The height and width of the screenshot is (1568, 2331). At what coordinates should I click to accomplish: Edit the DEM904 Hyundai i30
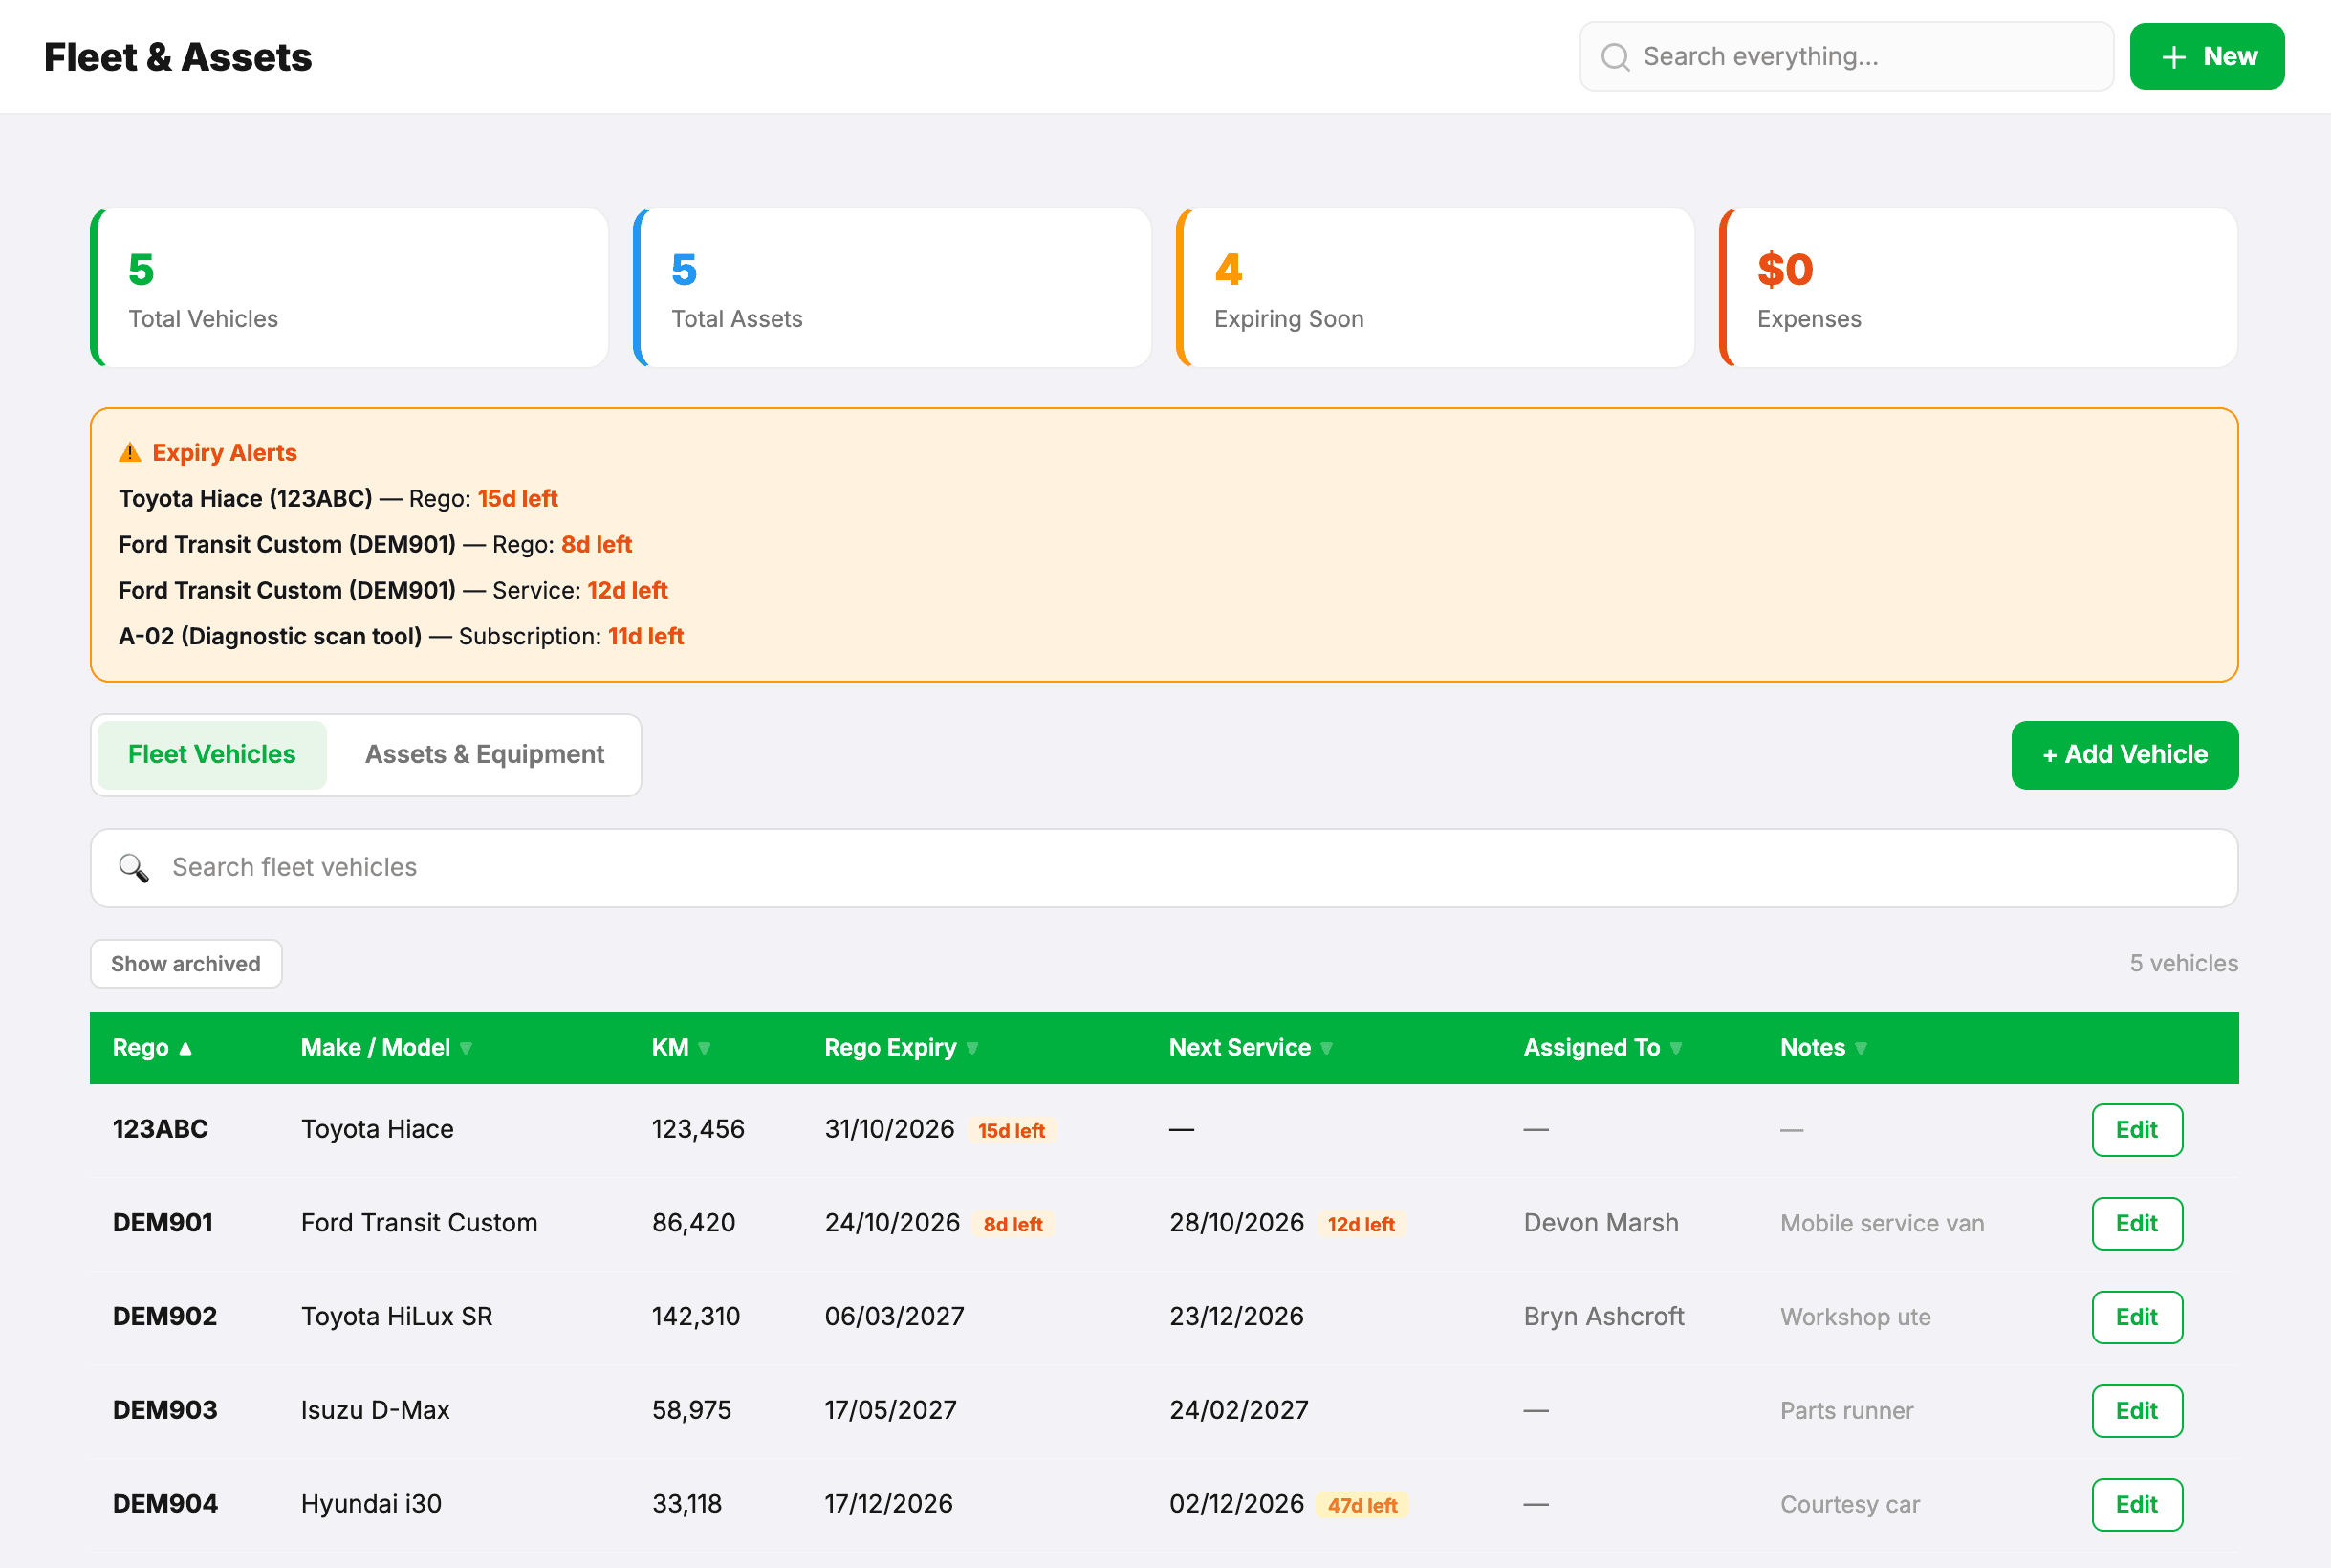pos(2137,1505)
